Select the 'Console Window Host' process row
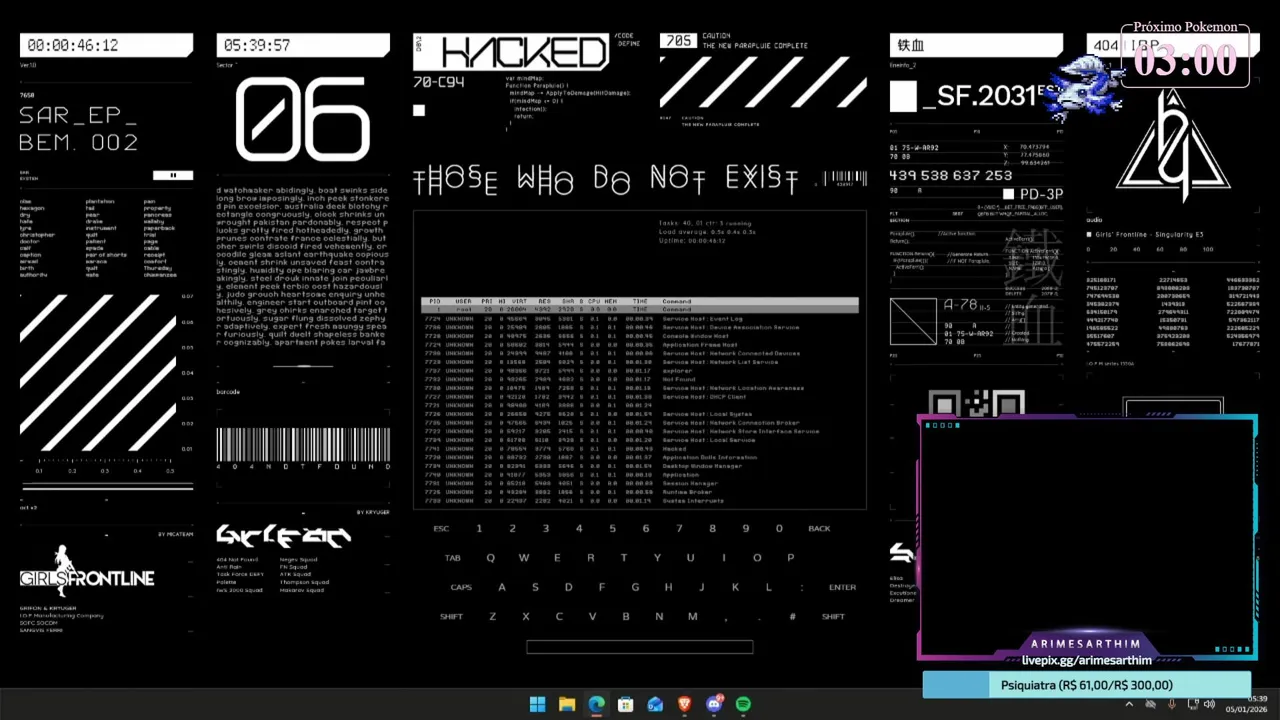Screen dimensions: 1280x720 [x=640, y=336]
